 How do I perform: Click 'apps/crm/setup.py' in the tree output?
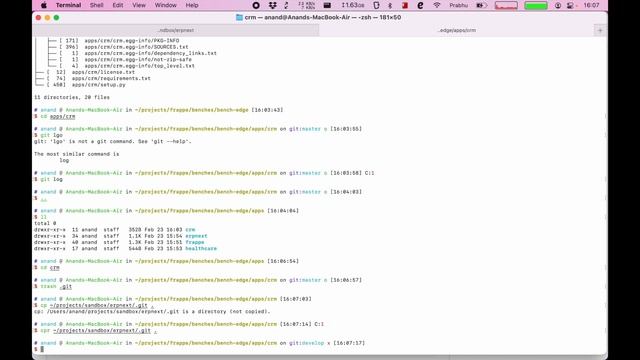pos(99,84)
